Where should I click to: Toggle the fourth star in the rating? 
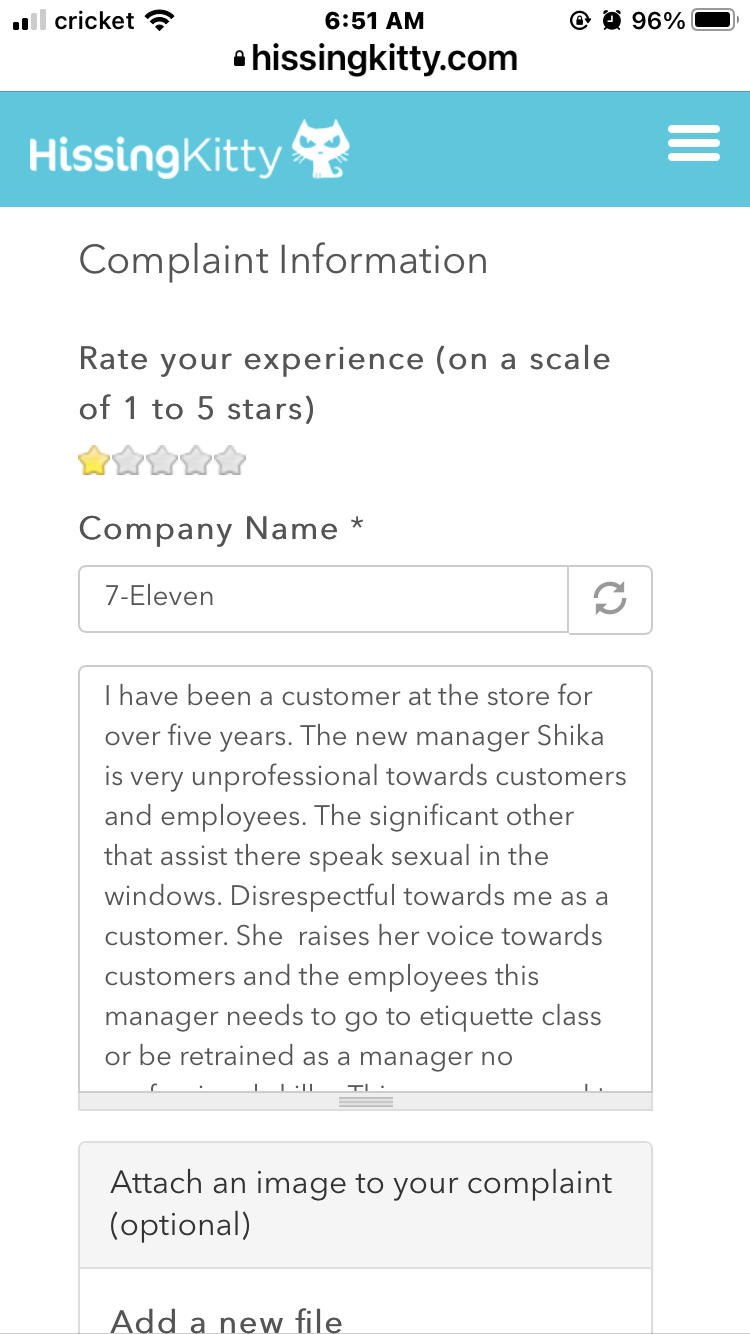point(196,460)
